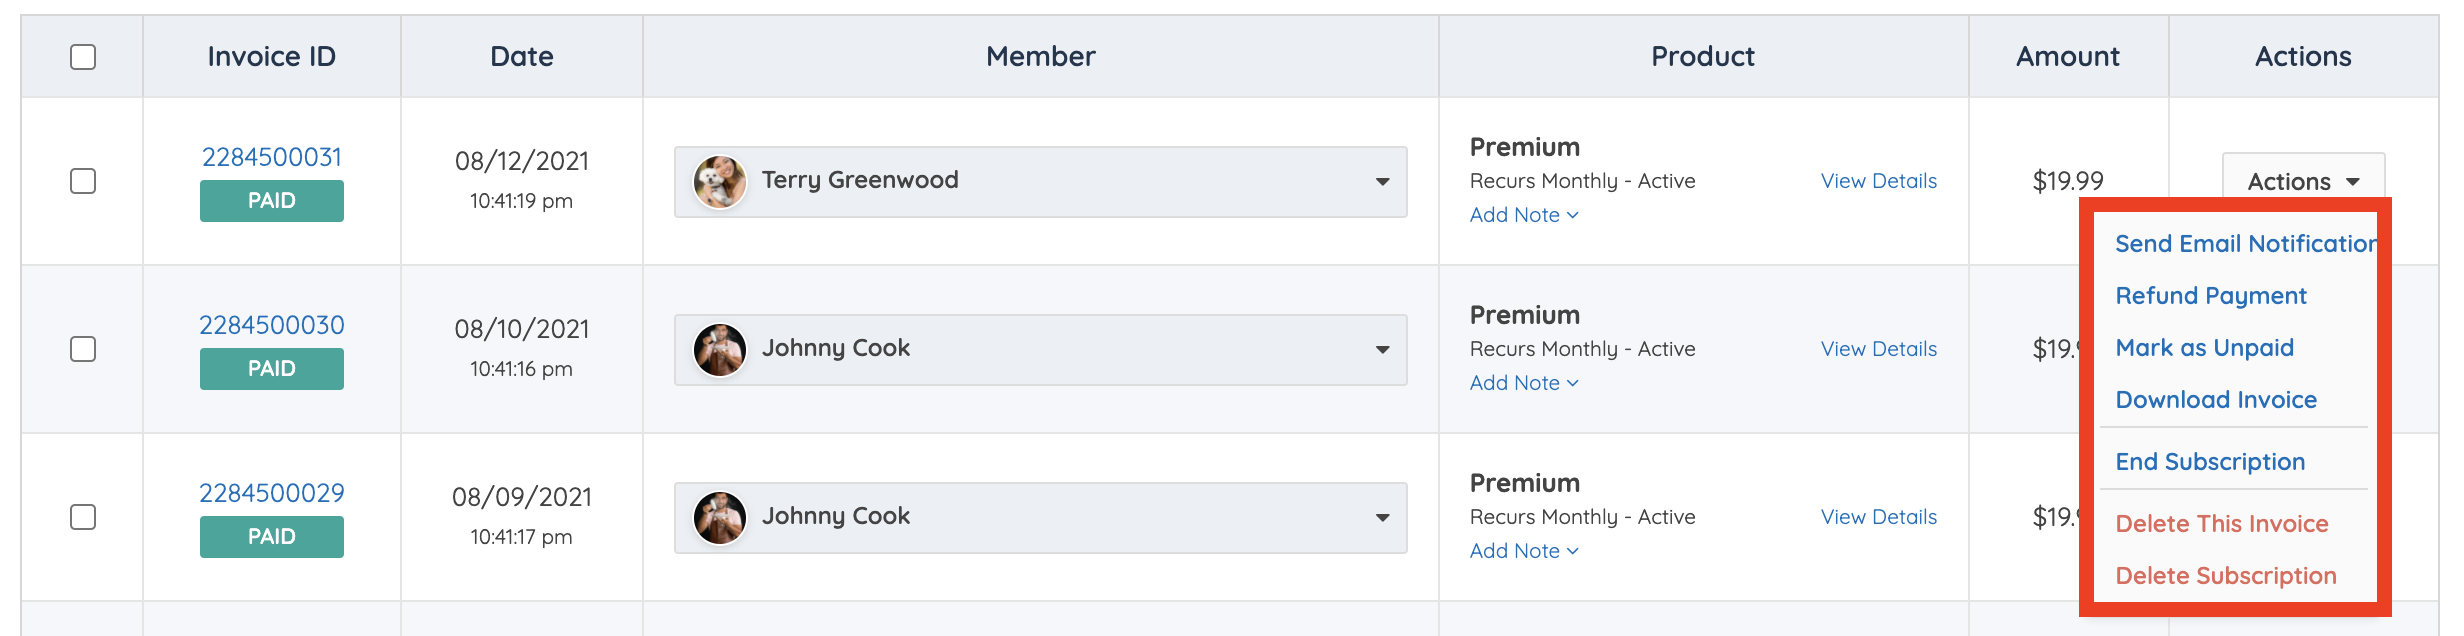Click Johnny Cook's avatar on invoice 2284500029

720,518
